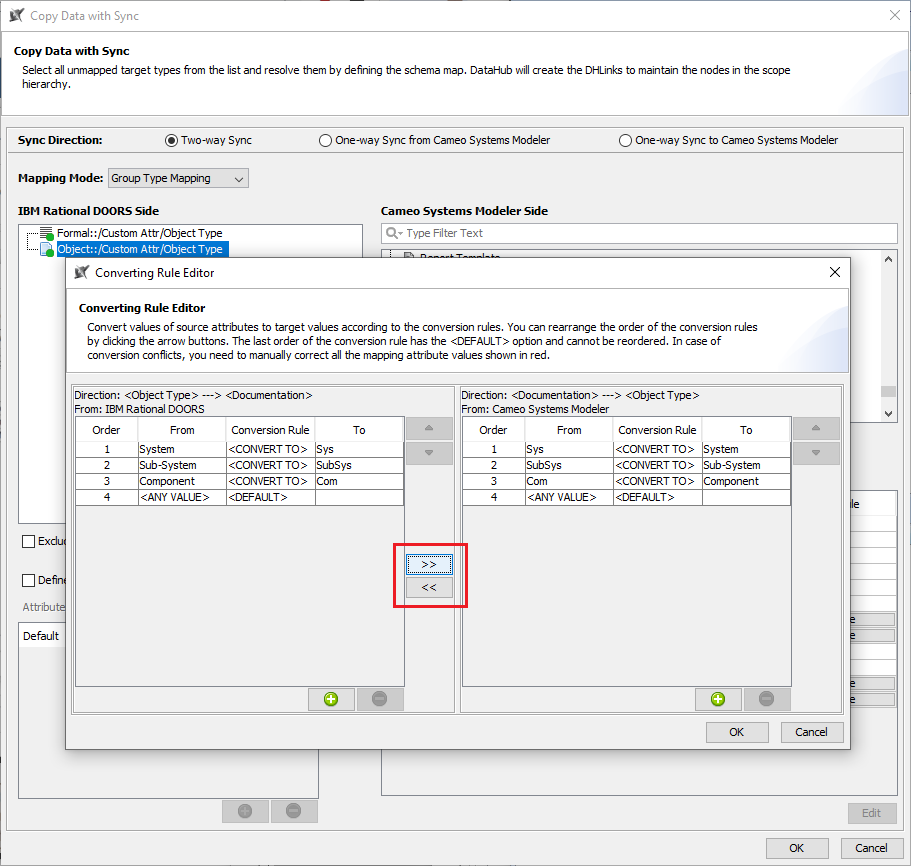
Task: Click OK in Copy Data with Sync window
Action: pyautogui.click(x=797, y=848)
